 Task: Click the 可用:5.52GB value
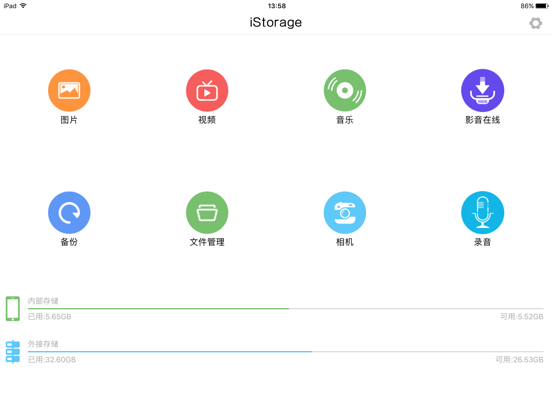point(522,316)
